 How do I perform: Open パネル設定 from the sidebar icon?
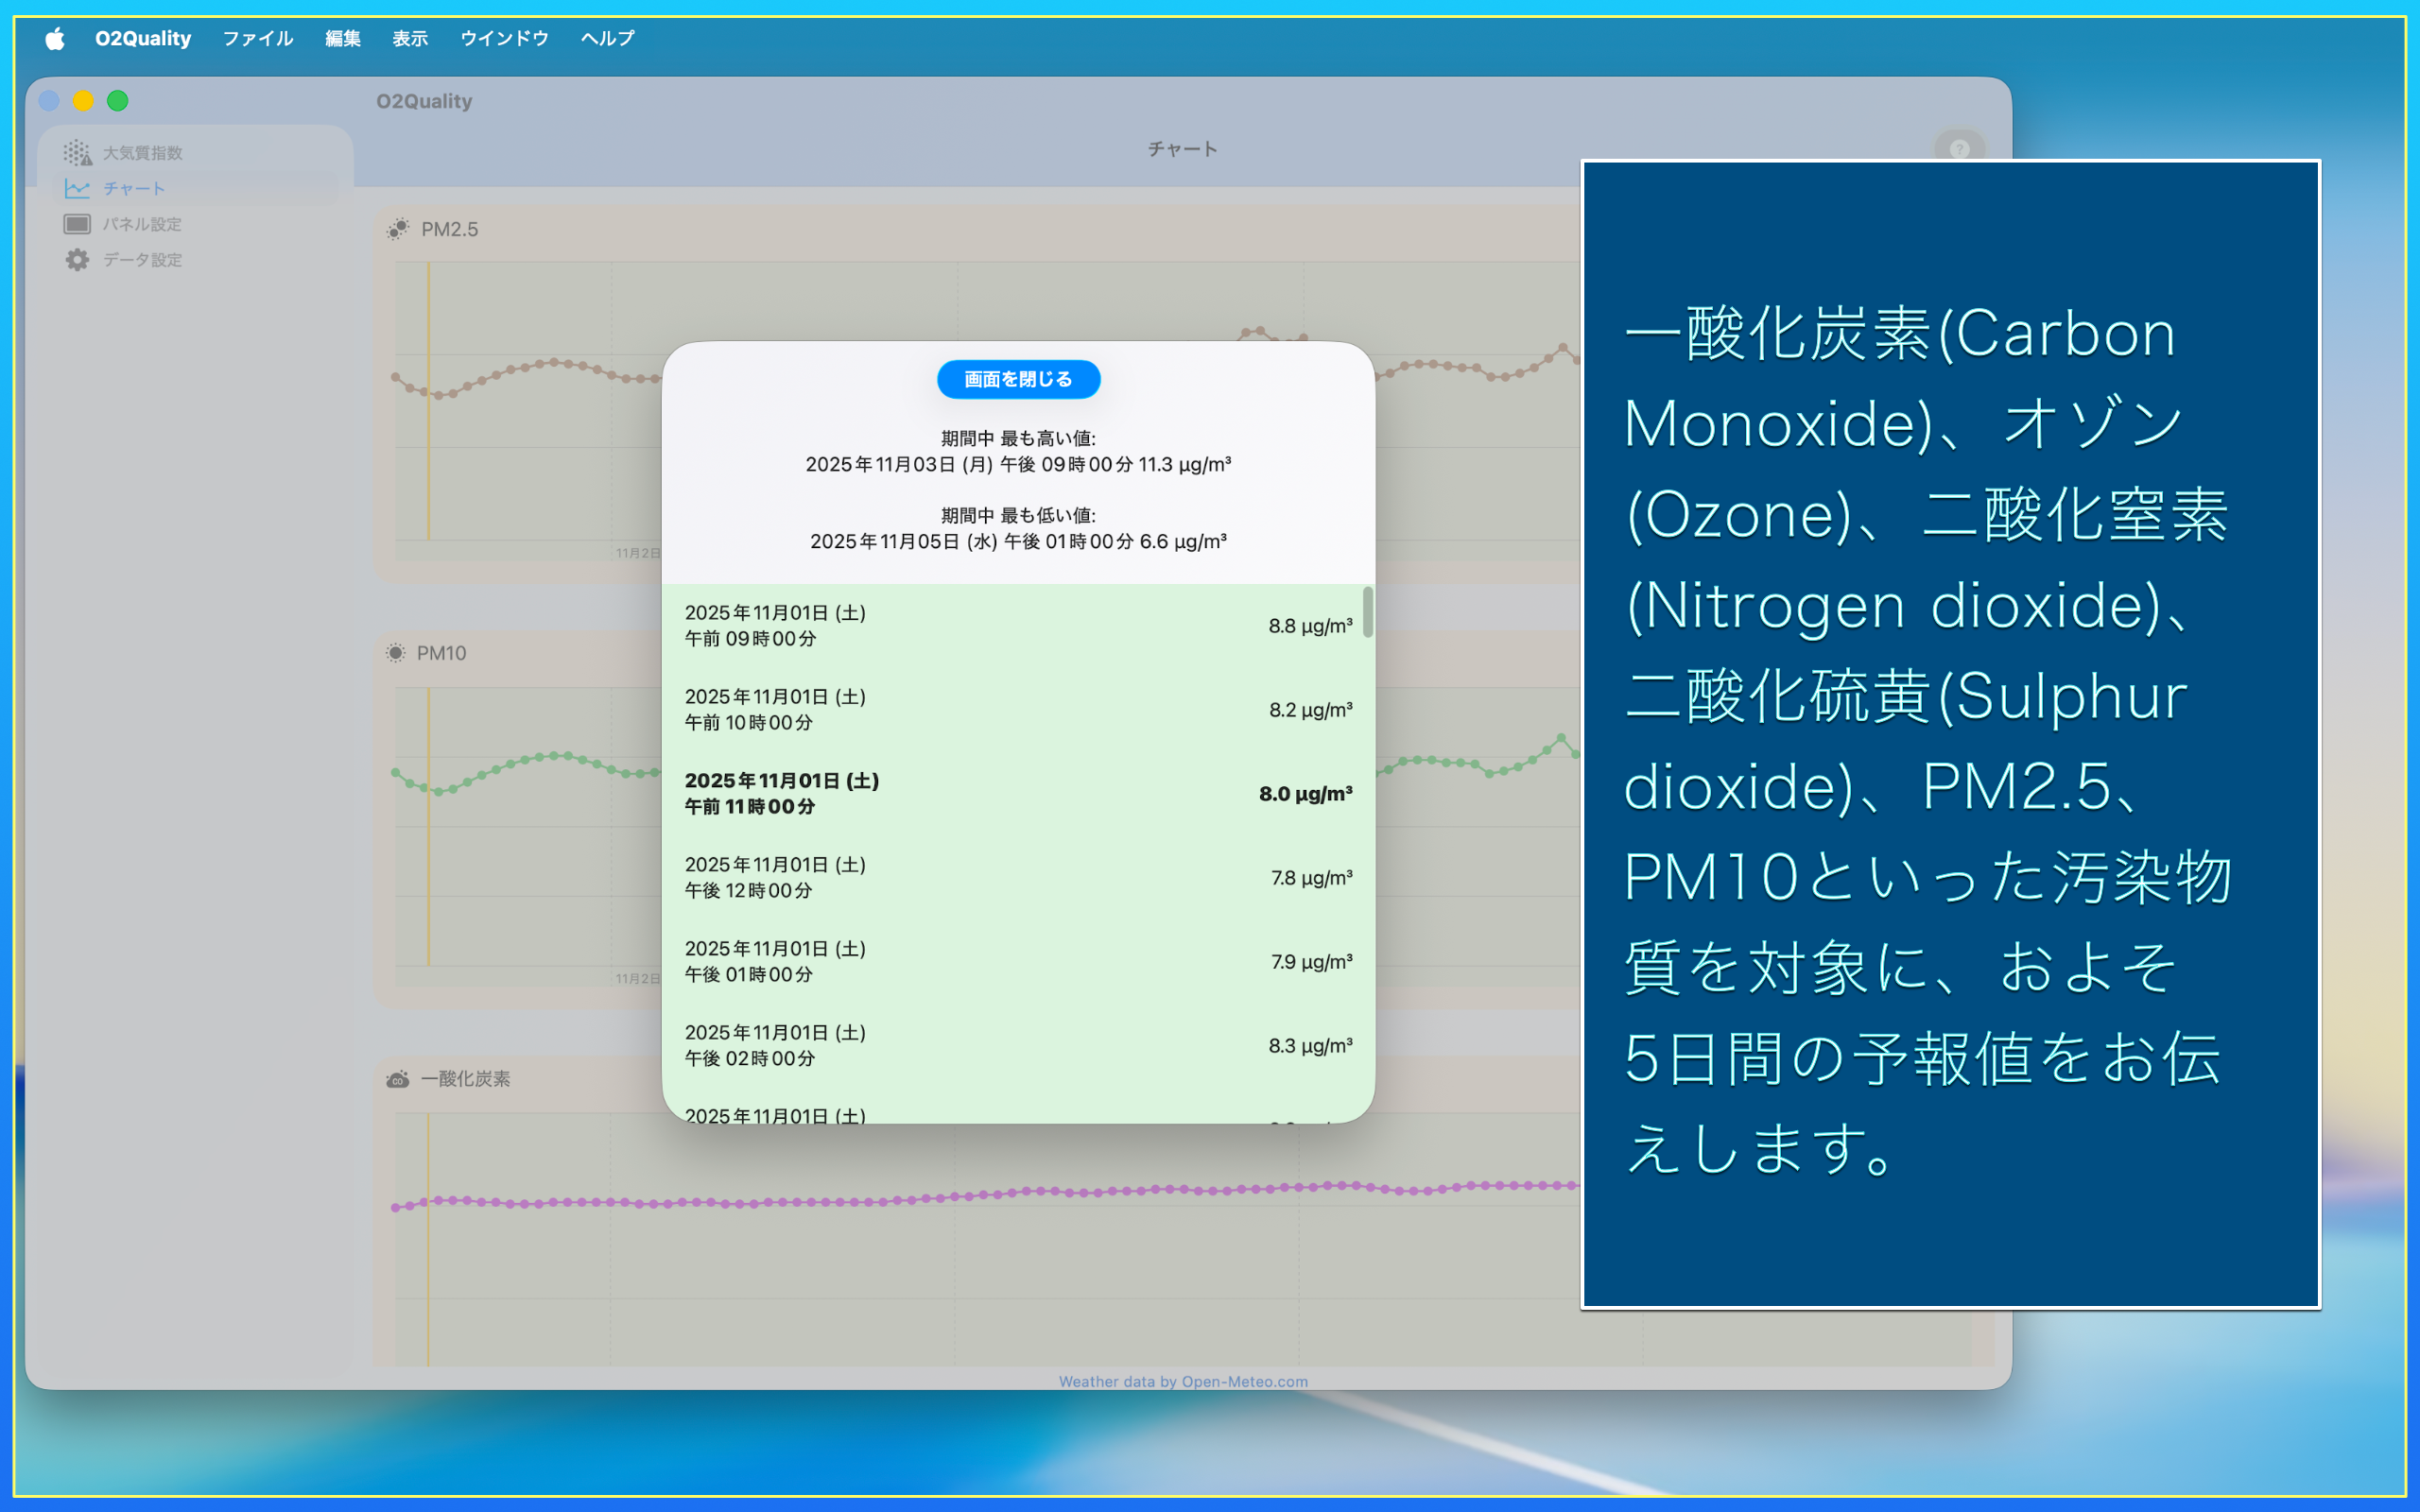point(77,224)
